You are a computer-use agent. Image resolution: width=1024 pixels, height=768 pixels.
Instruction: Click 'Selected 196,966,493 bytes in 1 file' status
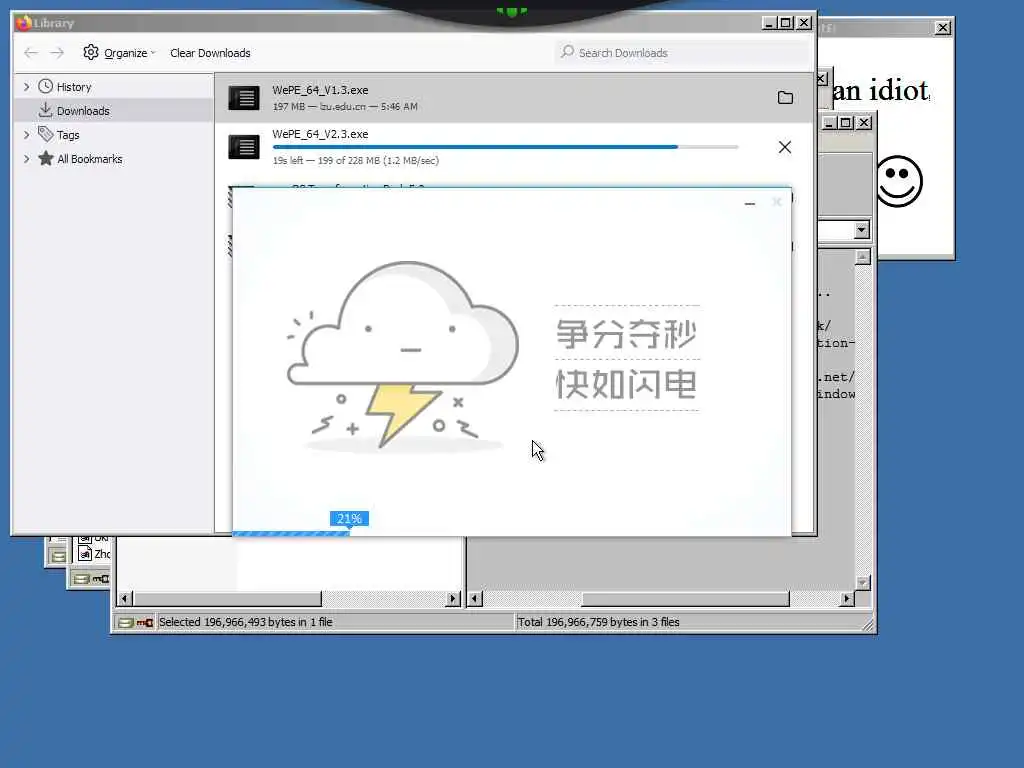[x=246, y=622]
